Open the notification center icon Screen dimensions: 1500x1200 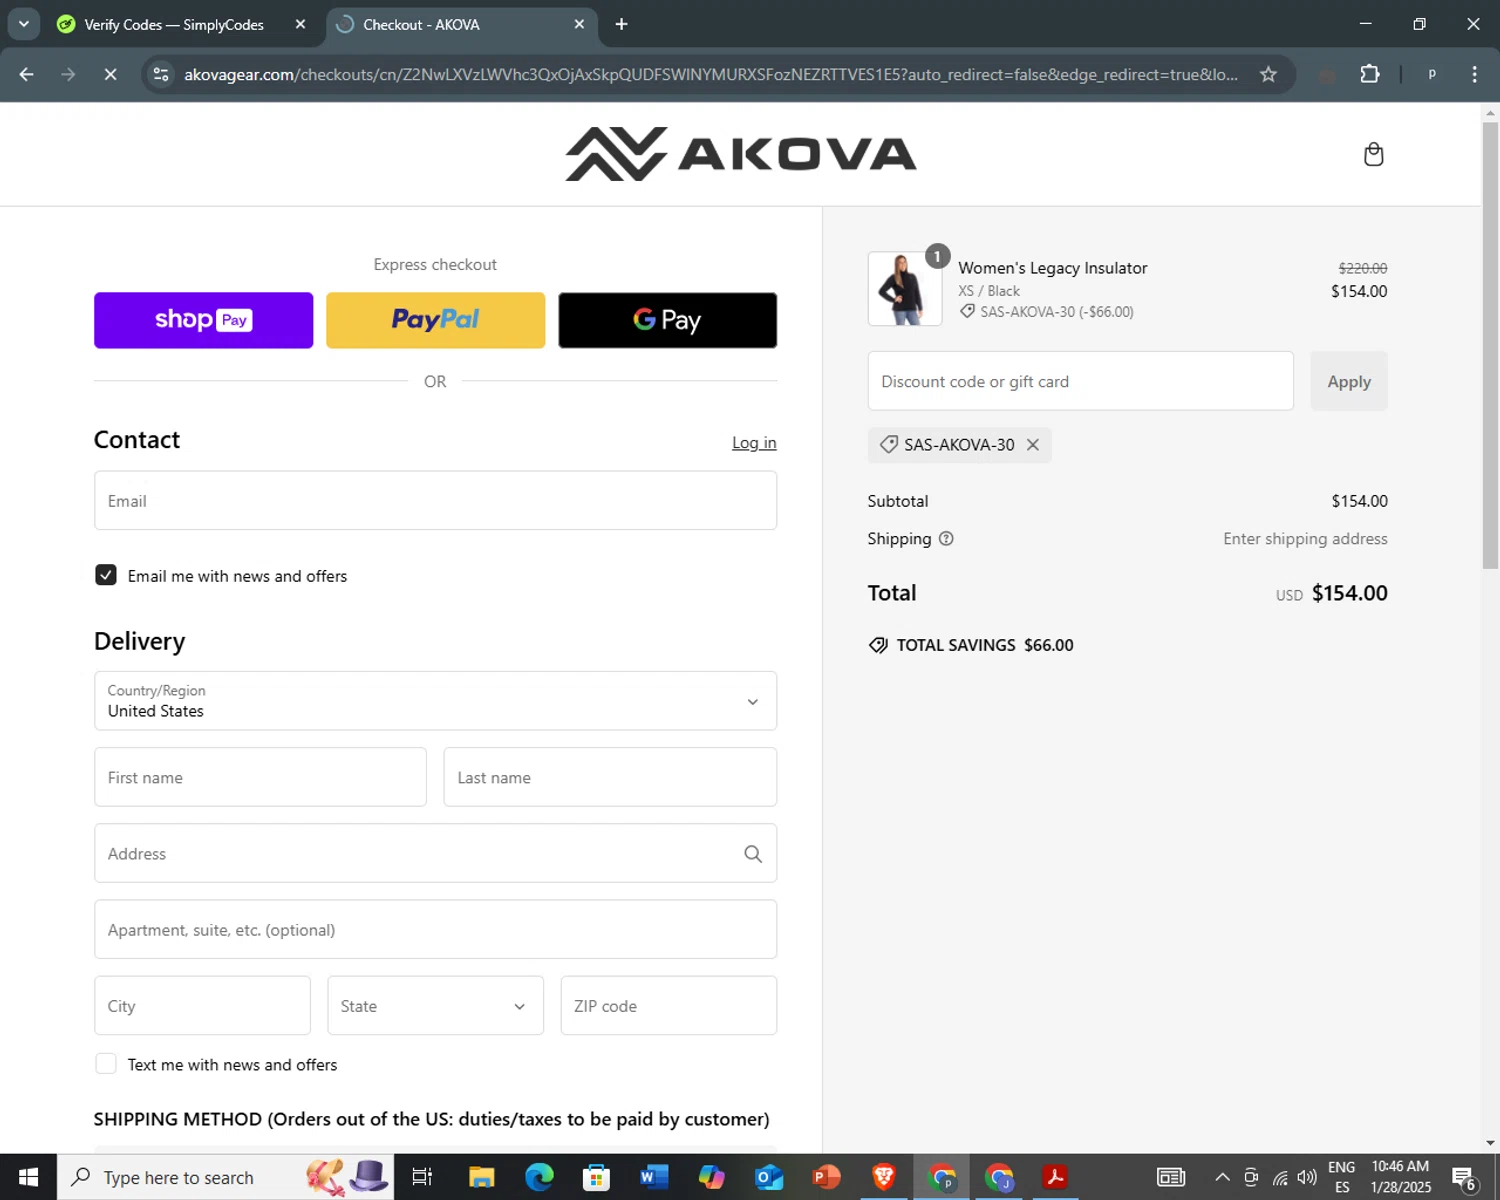click(x=1464, y=1178)
